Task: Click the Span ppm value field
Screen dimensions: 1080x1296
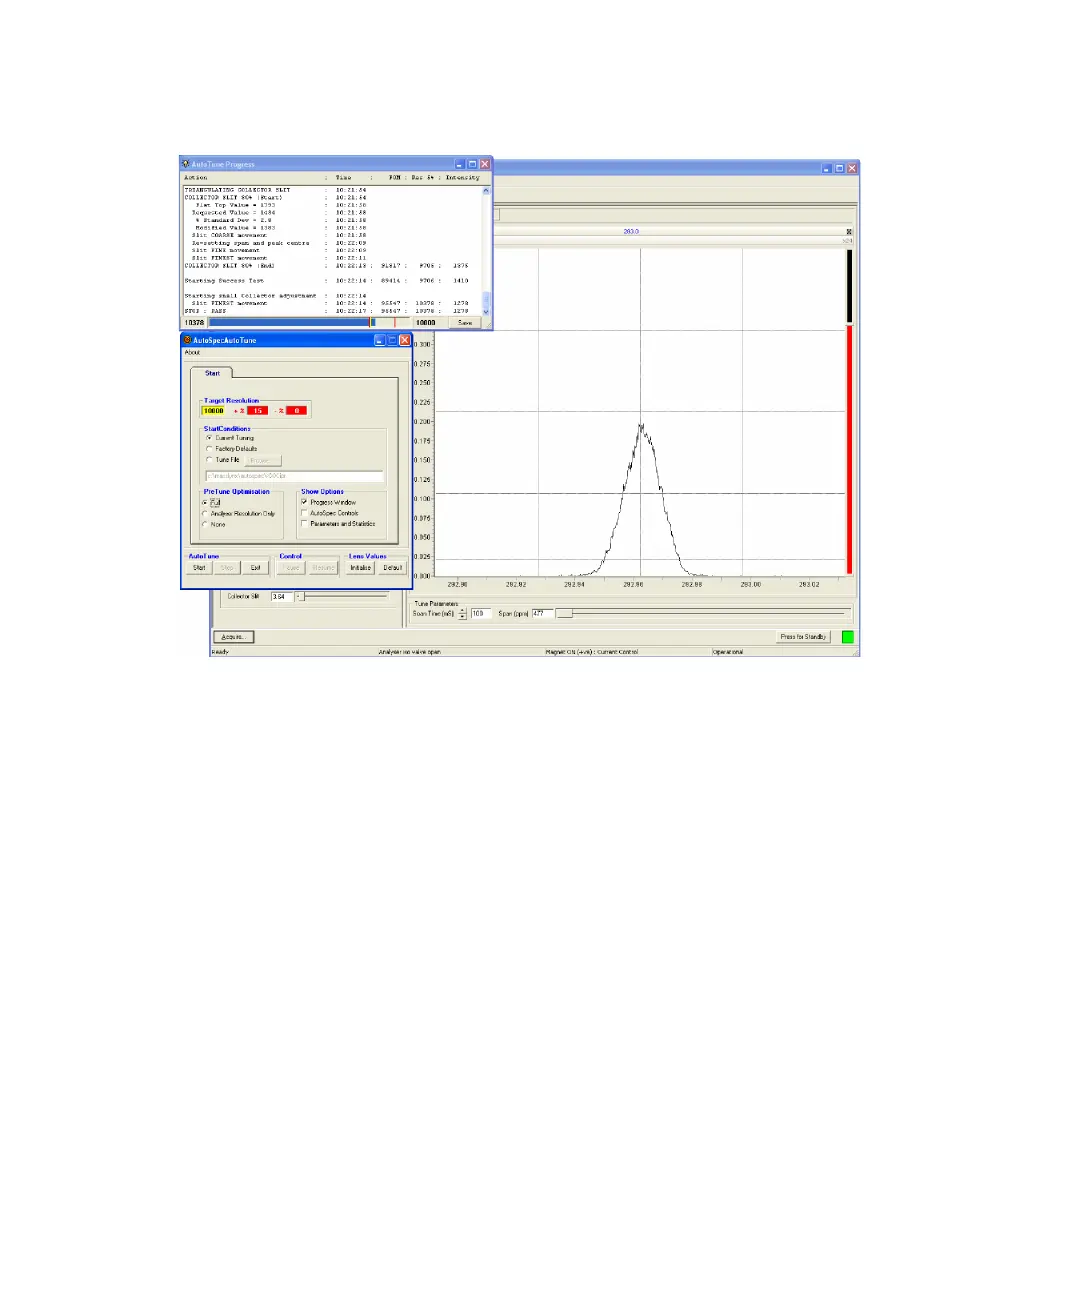Action: [541, 614]
